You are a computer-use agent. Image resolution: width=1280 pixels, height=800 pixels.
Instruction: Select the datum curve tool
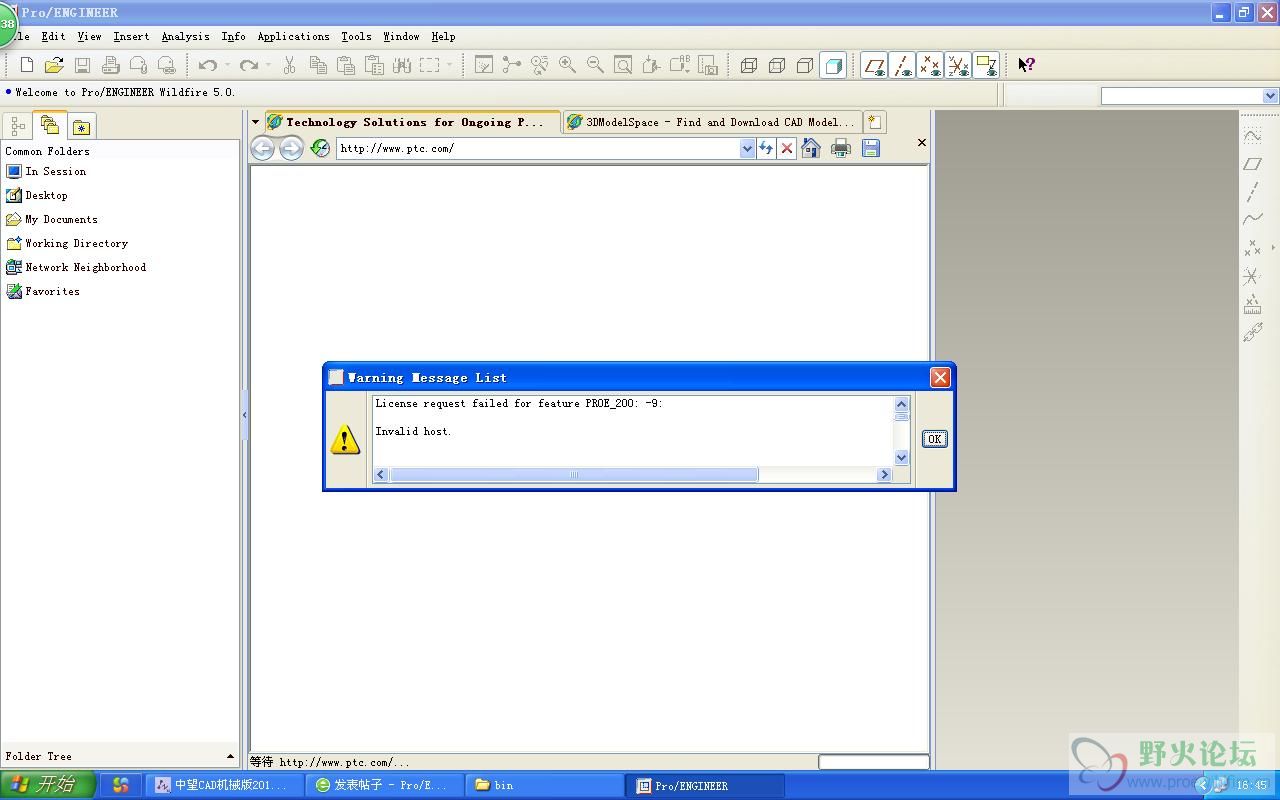(x=1253, y=219)
